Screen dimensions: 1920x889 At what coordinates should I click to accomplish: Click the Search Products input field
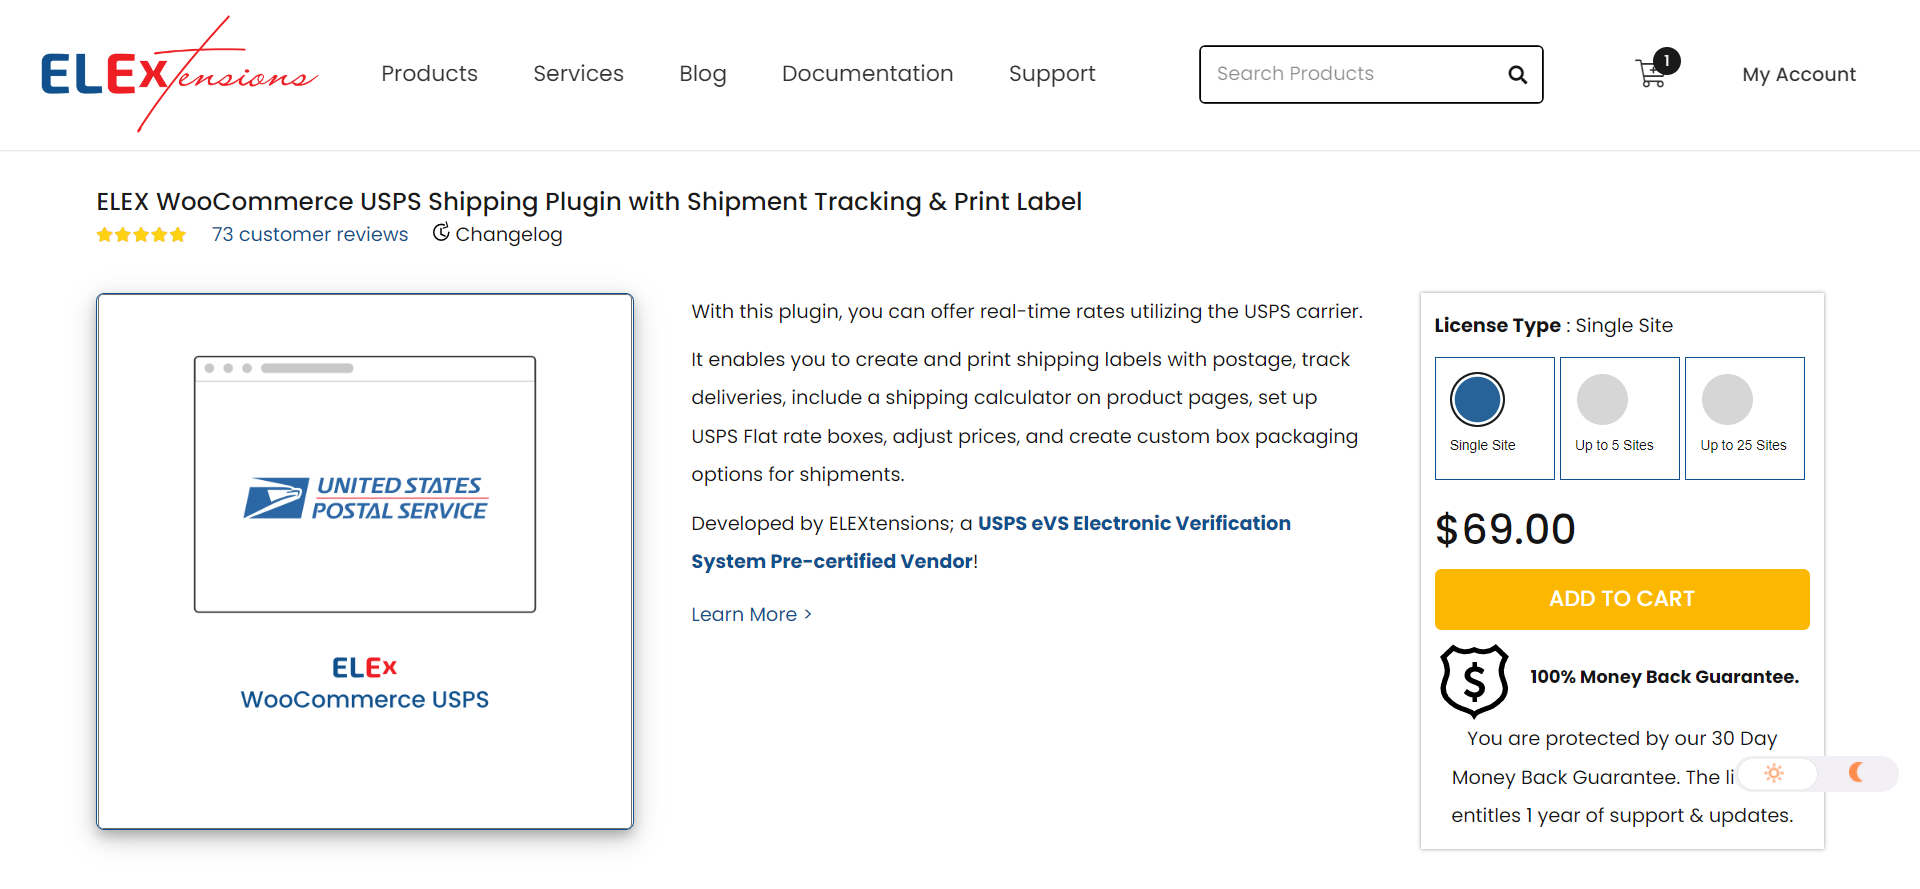1355,74
